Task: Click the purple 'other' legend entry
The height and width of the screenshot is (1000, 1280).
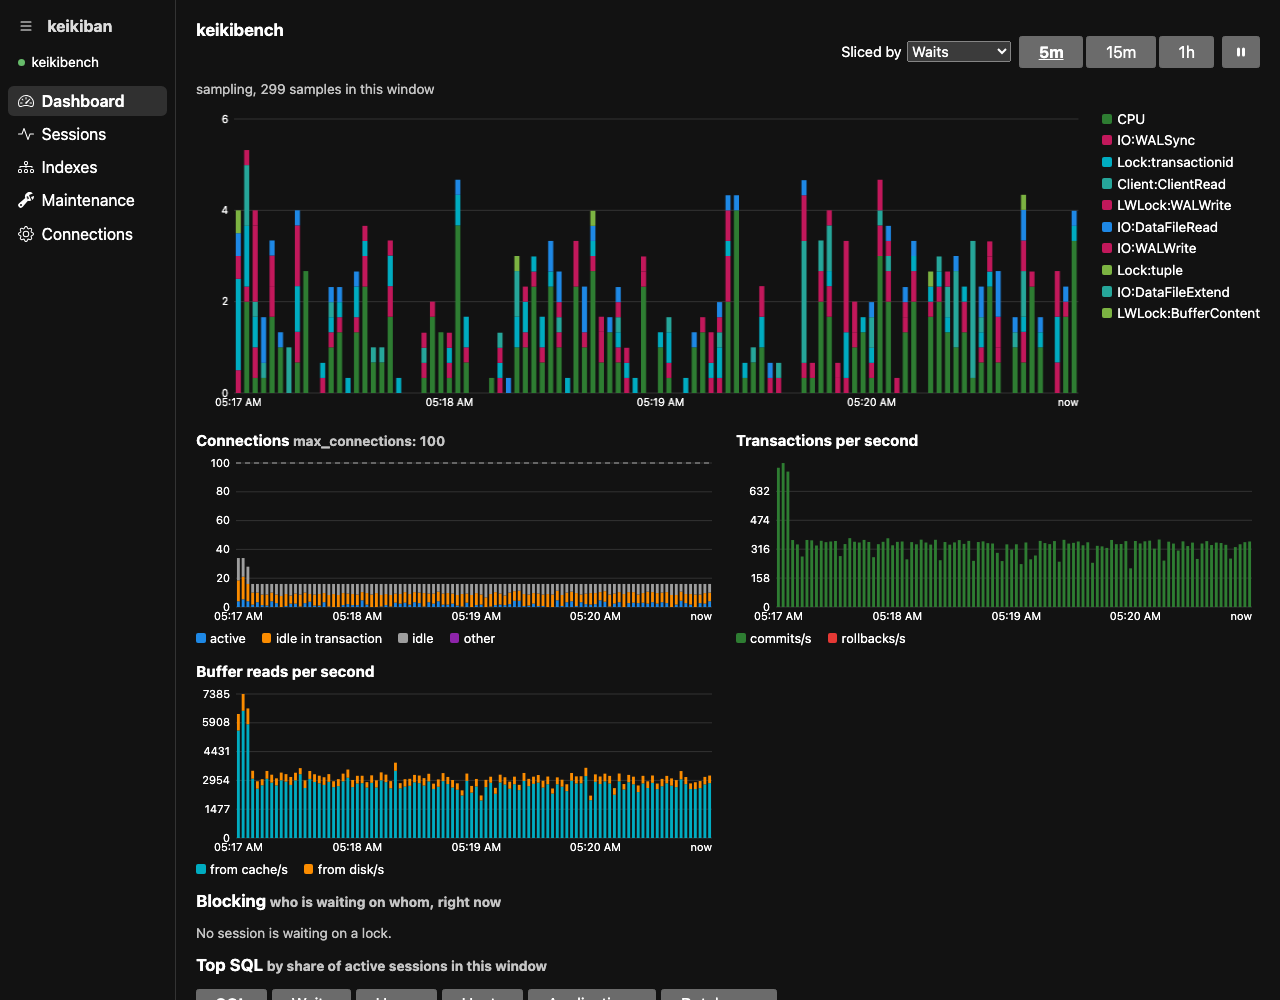Action: click(472, 638)
